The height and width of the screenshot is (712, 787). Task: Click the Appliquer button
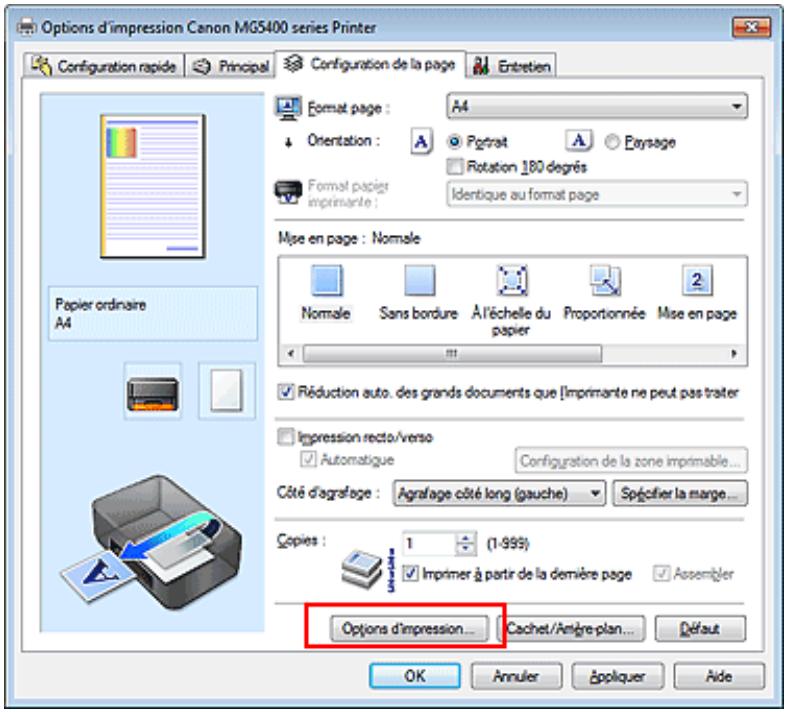point(617,676)
